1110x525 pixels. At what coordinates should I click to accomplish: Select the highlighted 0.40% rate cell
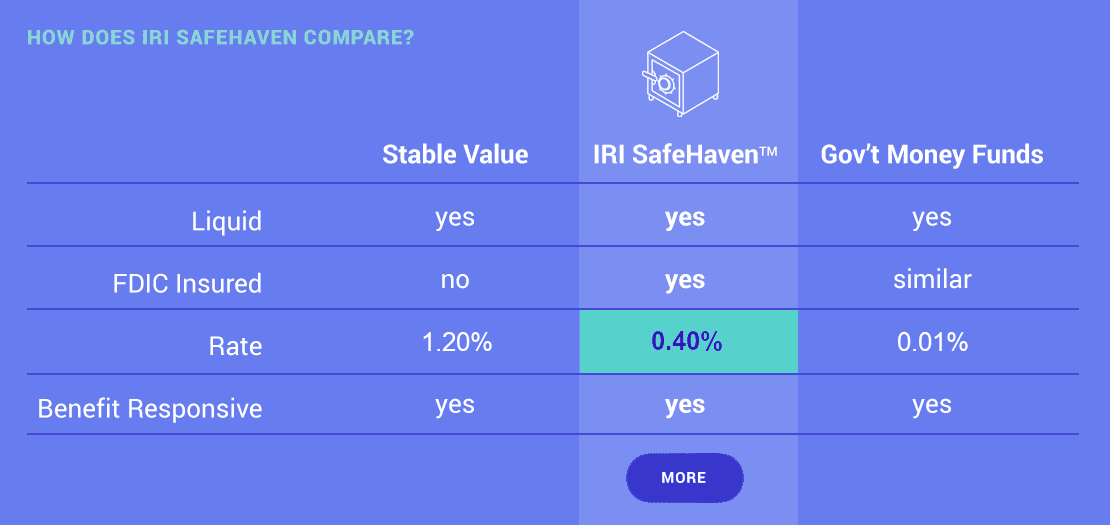click(687, 342)
